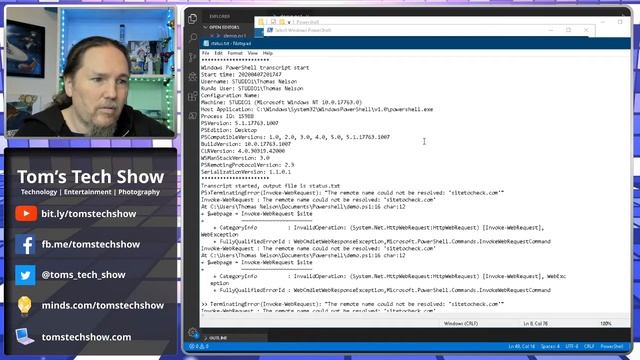Click the PowerShell window title icon
Viewport: 640px width, 360px height.
tap(269, 30)
